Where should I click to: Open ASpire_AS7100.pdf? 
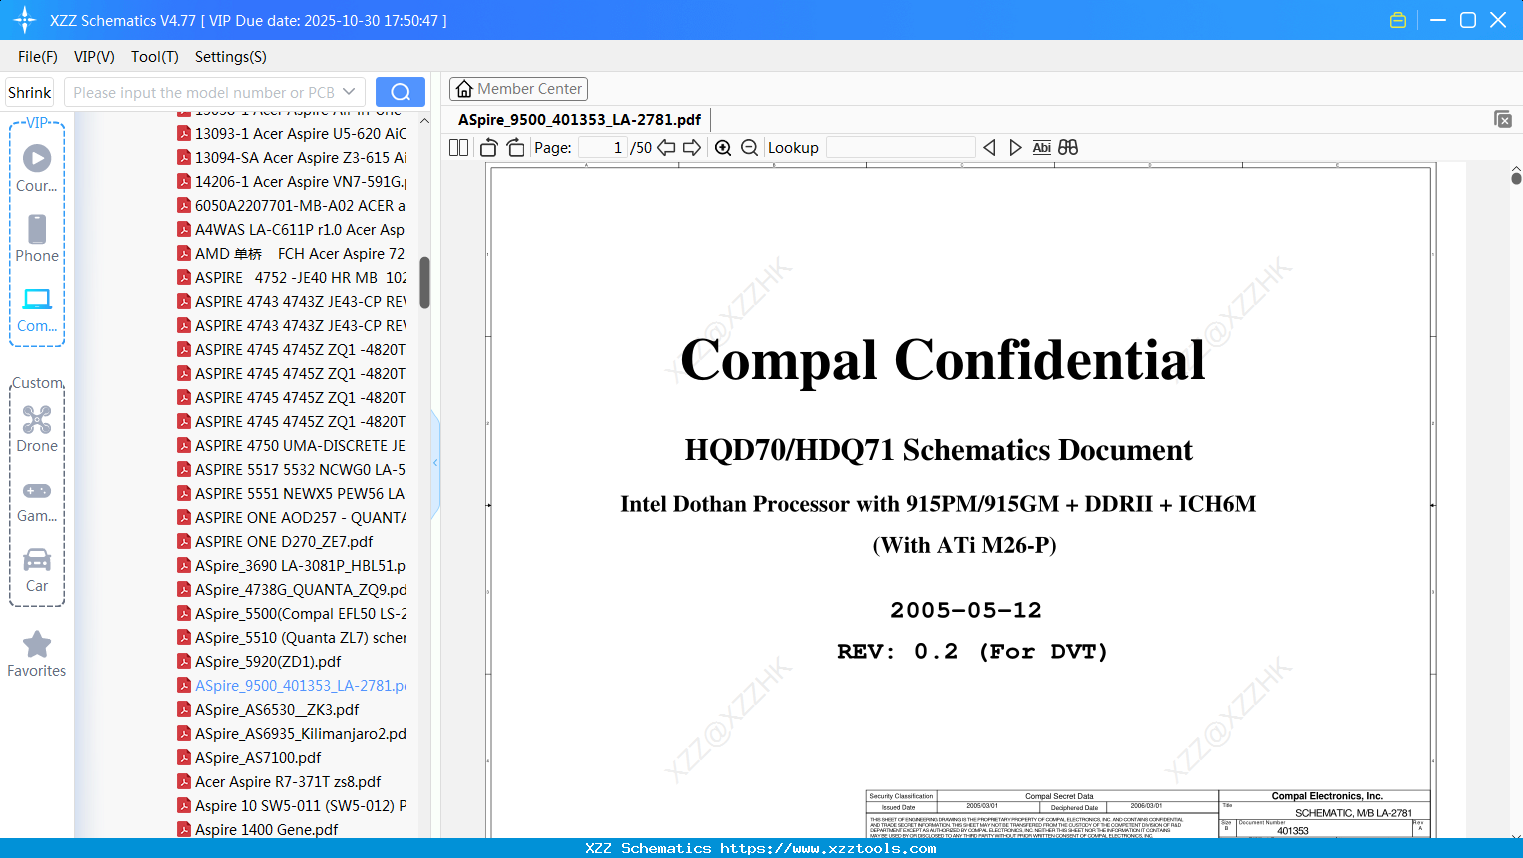[x=249, y=758]
